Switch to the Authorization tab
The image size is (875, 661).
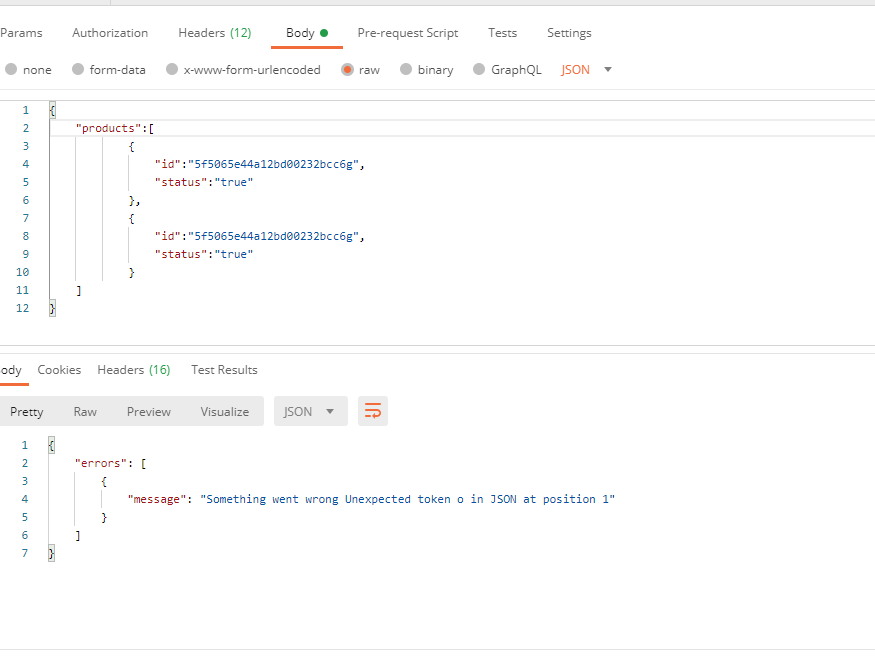click(110, 33)
